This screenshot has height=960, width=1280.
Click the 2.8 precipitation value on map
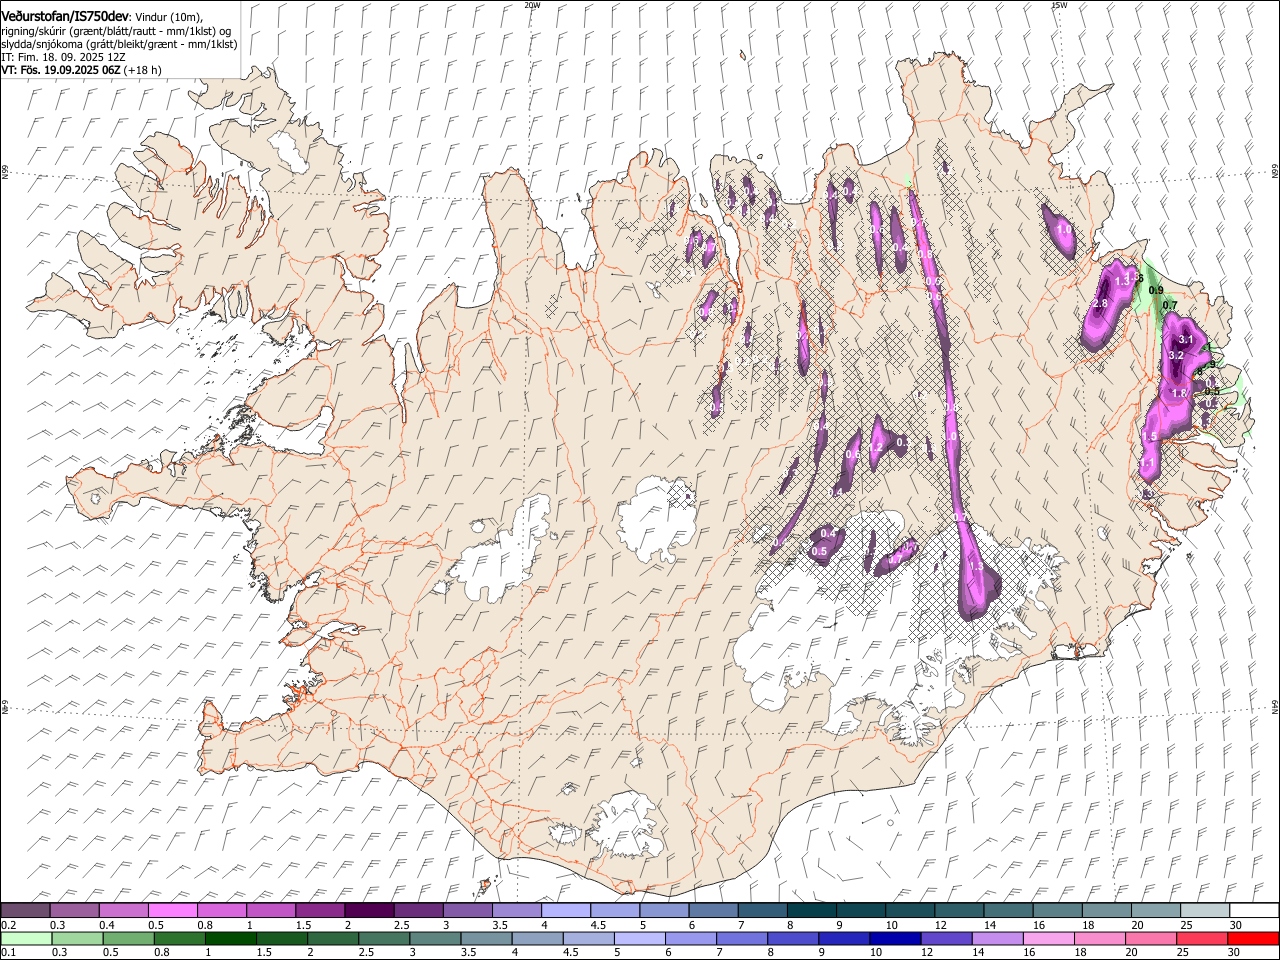click(x=1101, y=303)
